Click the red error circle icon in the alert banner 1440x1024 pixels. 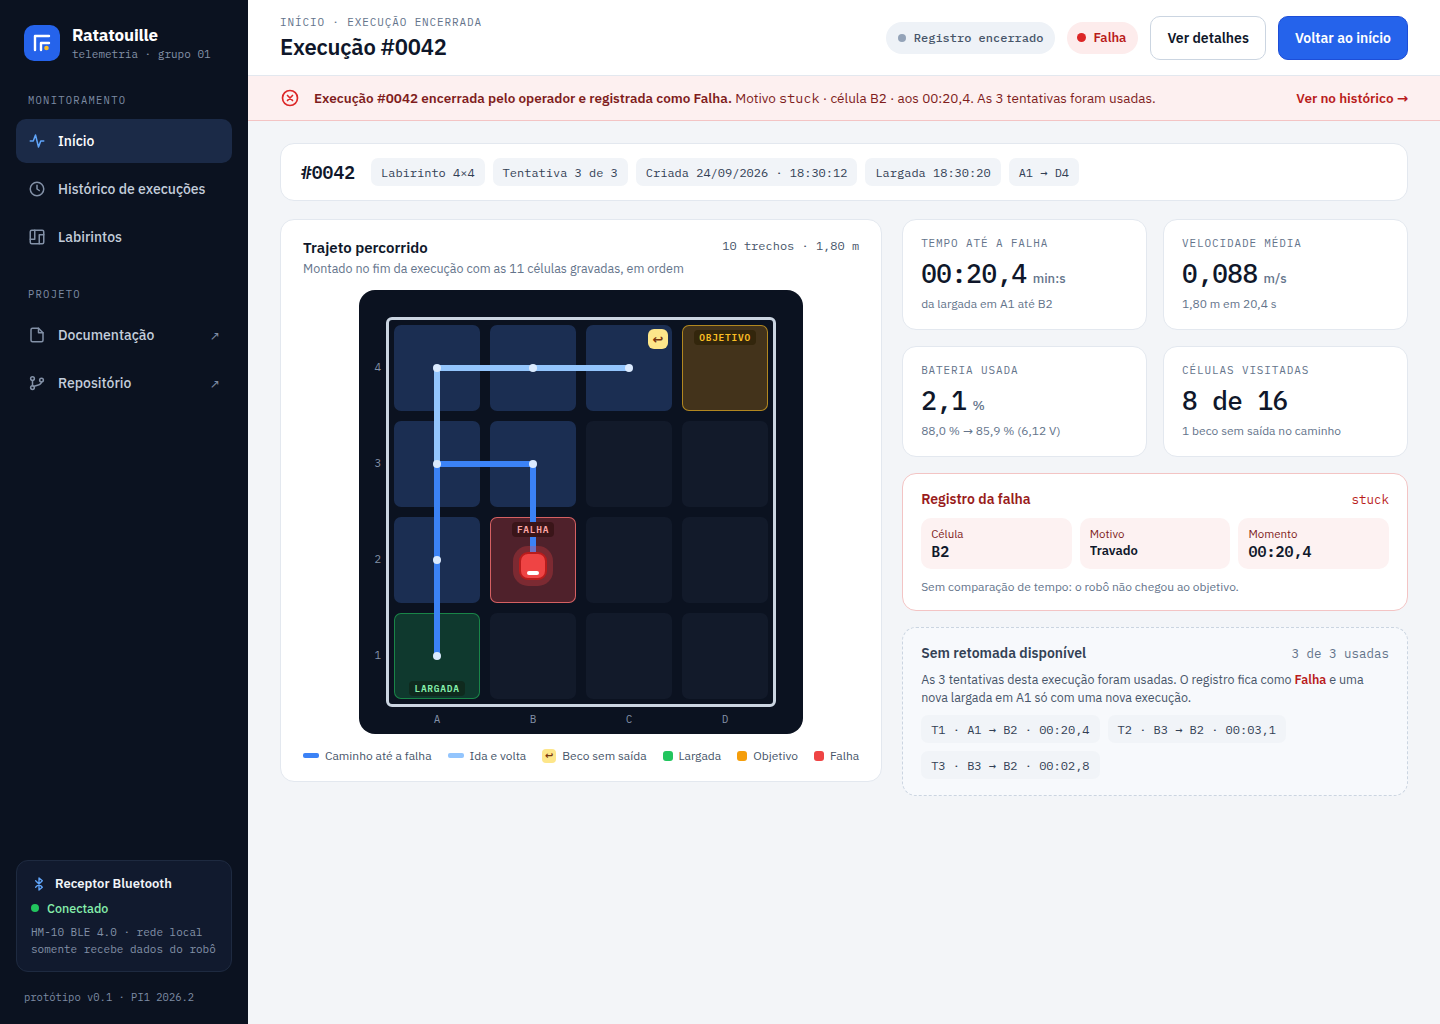coord(290,98)
